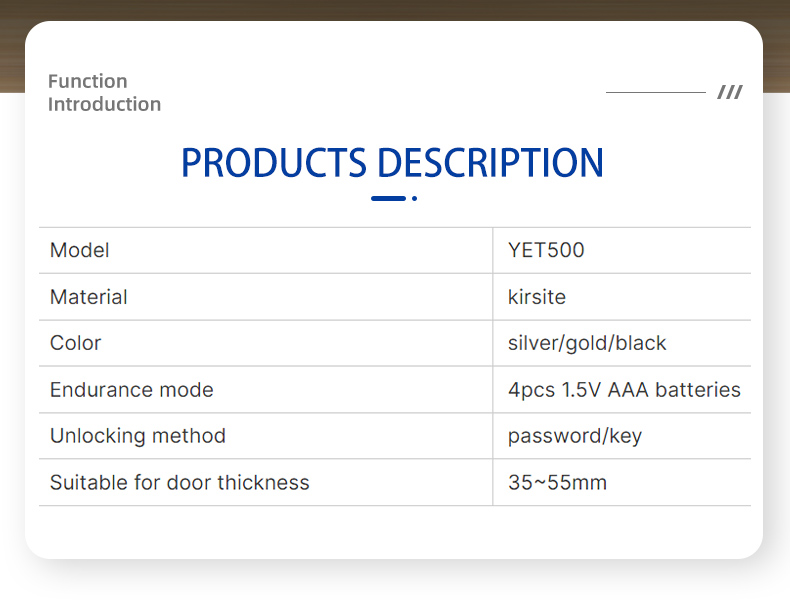Viewport: 790px width, 601px height.
Task: Click the Endurance mode label
Action: tap(132, 390)
